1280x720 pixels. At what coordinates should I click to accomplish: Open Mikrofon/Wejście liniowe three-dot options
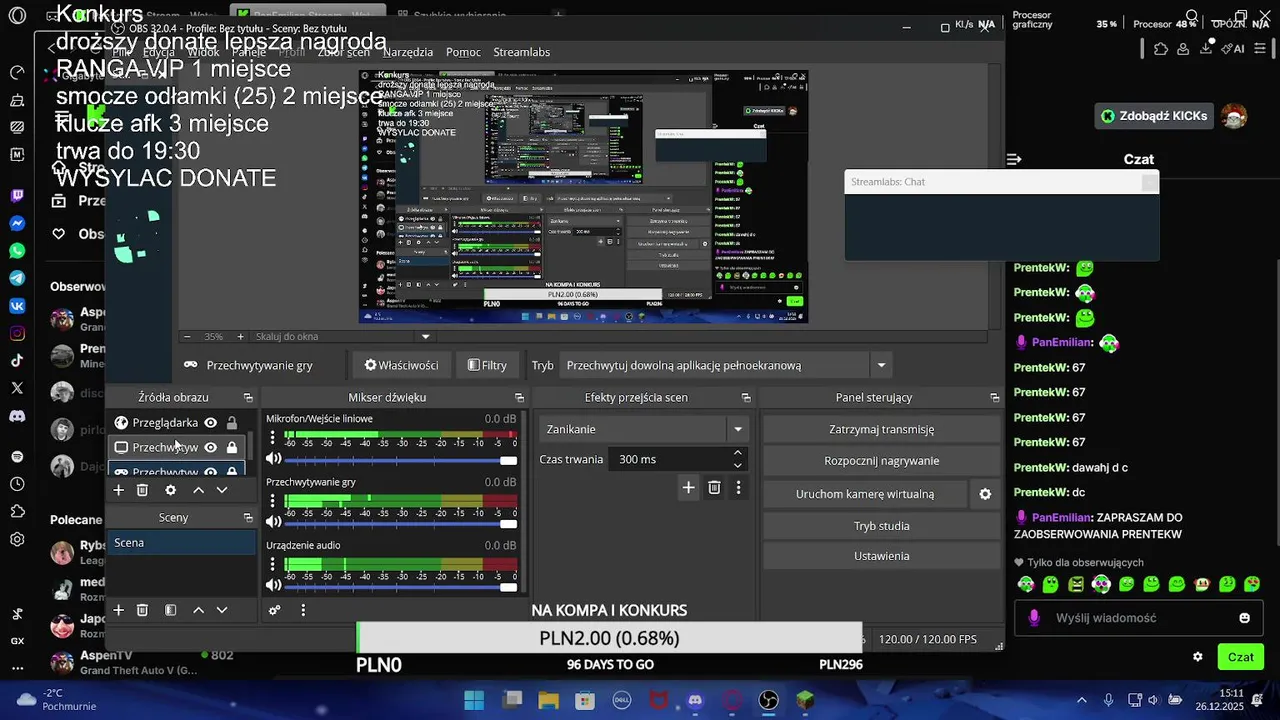coord(272,437)
